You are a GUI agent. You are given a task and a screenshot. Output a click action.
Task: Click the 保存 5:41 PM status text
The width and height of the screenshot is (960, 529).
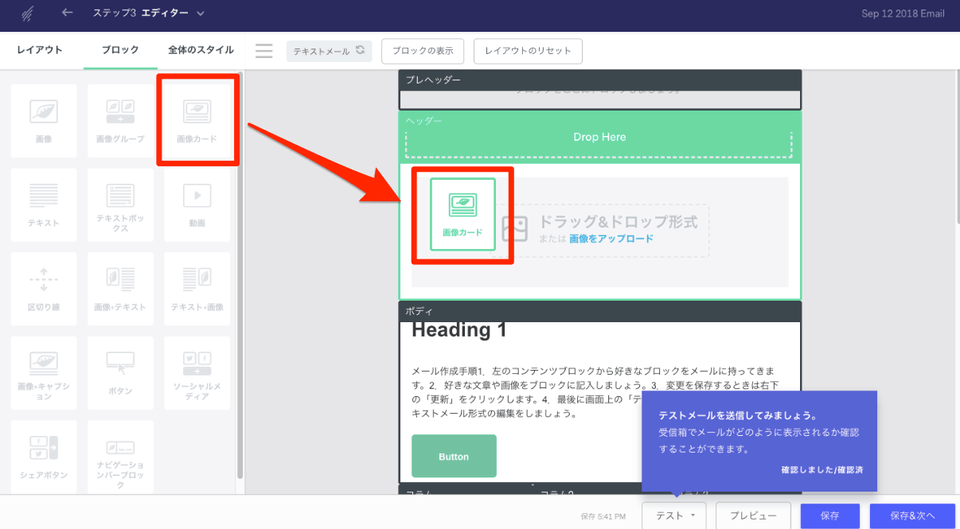pos(603,516)
